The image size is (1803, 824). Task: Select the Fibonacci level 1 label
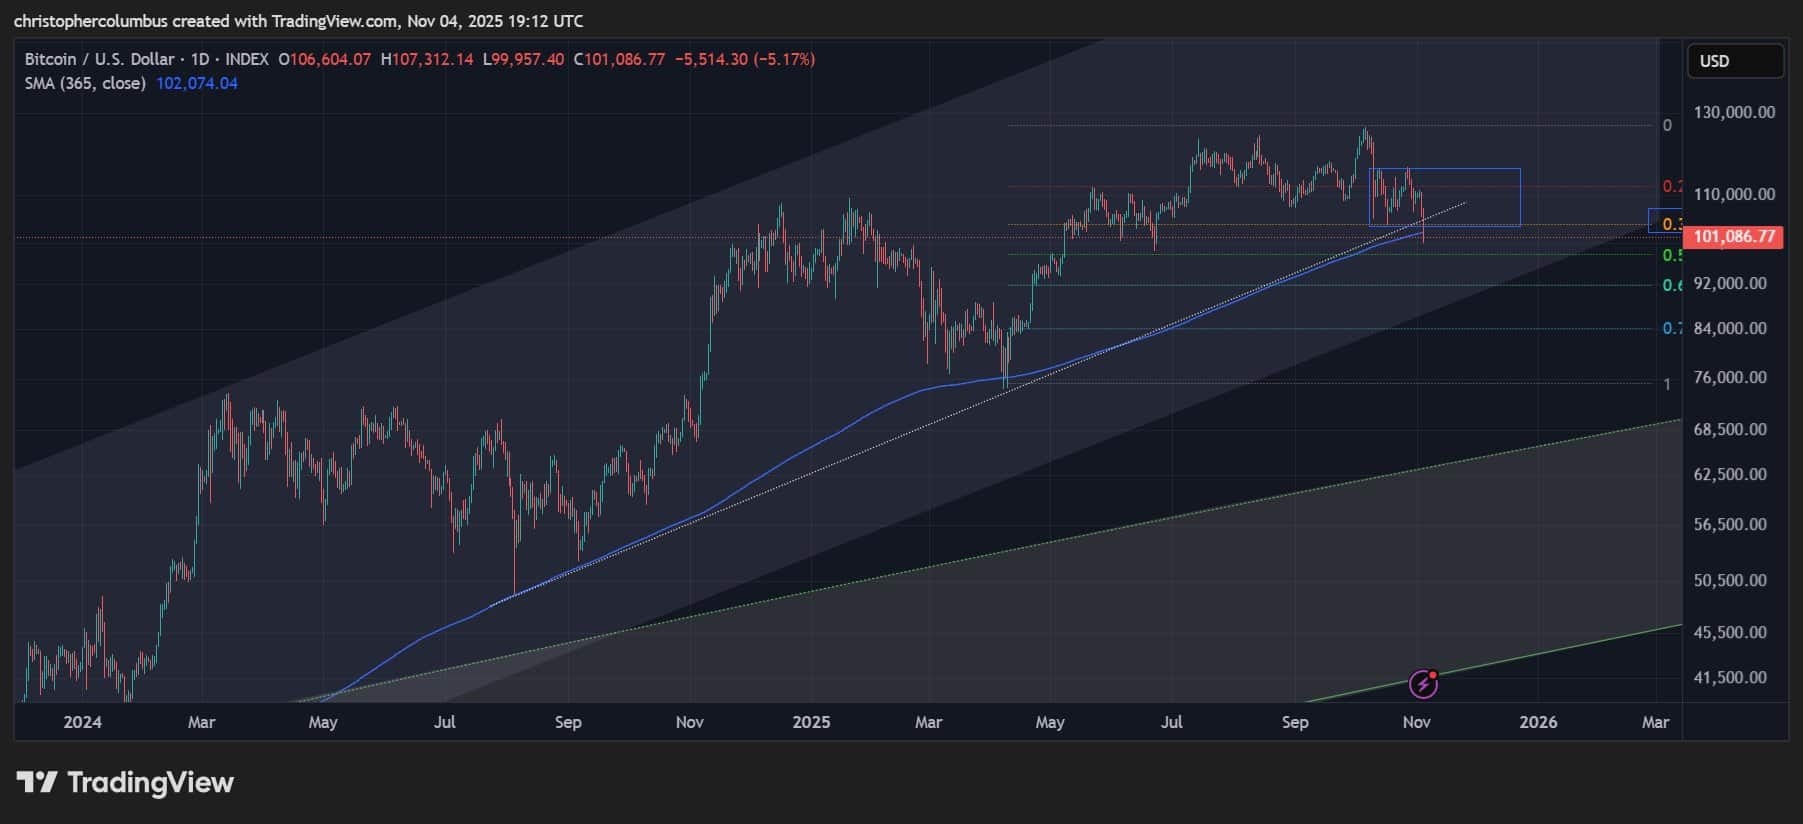click(x=1666, y=384)
